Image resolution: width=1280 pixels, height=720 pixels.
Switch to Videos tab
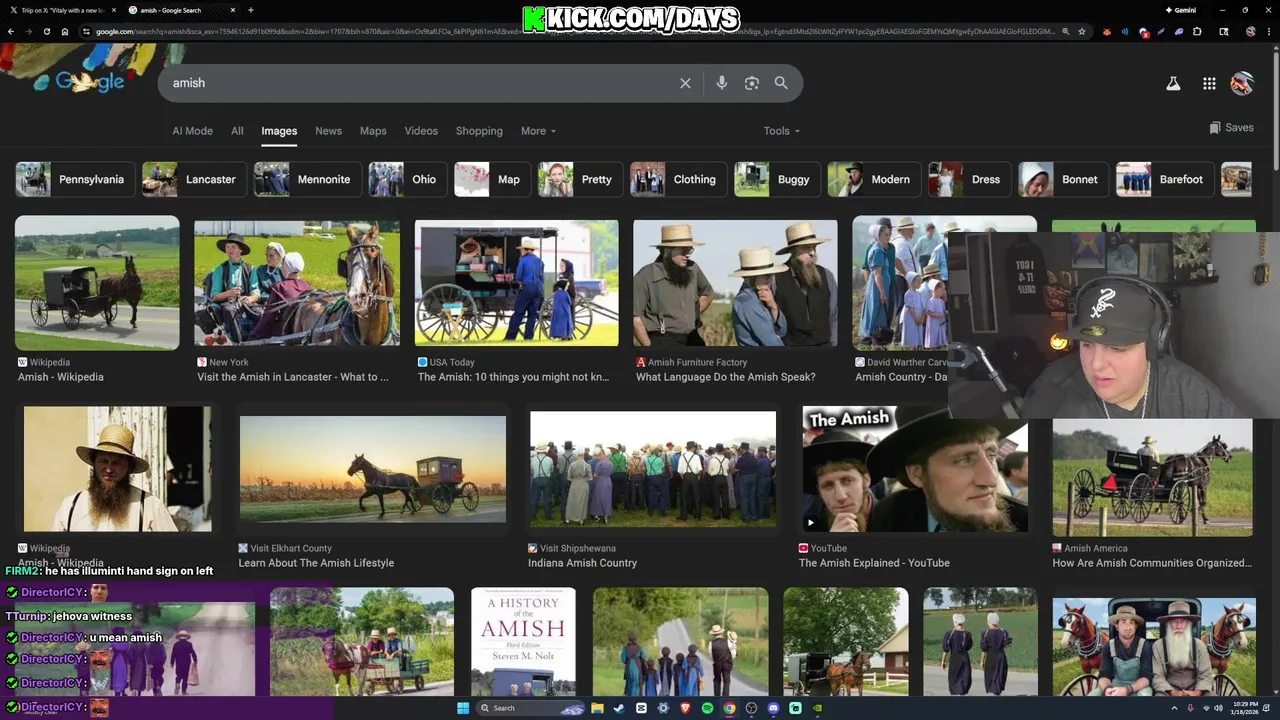pos(421,131)
